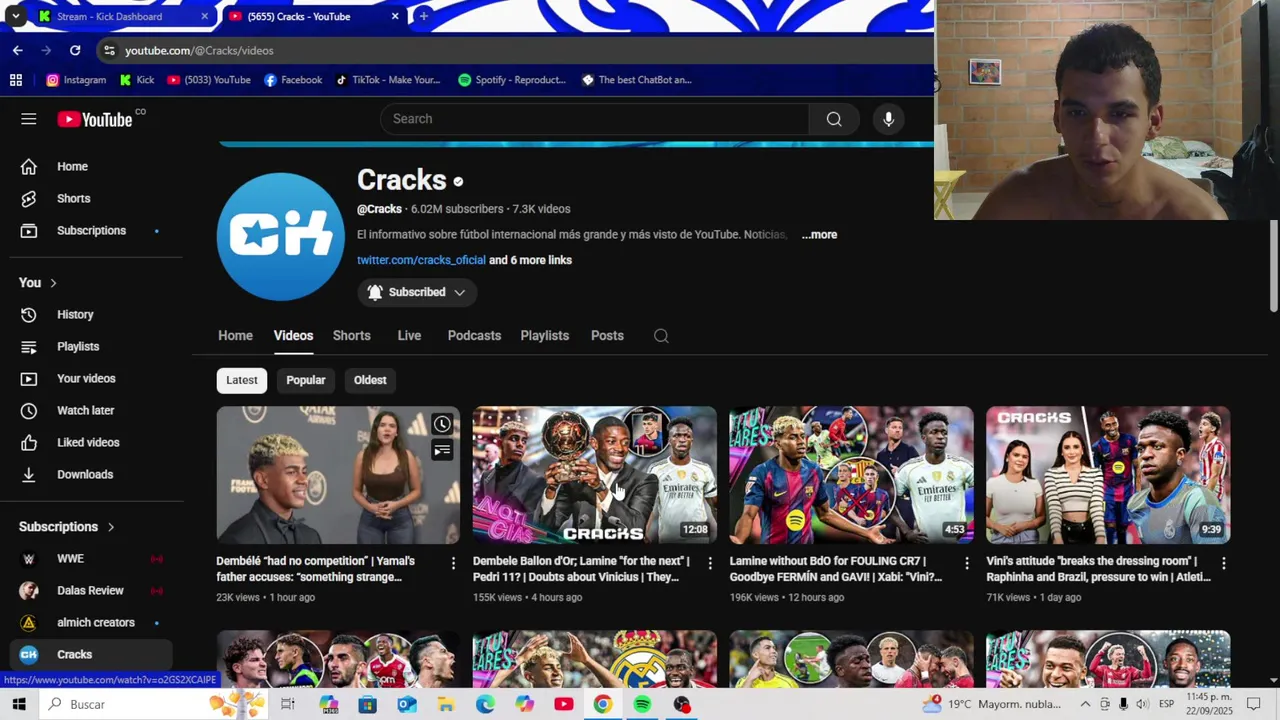Click the search magnifier button
Viewport: 1280px width, 720px height.
click(834, 119)
